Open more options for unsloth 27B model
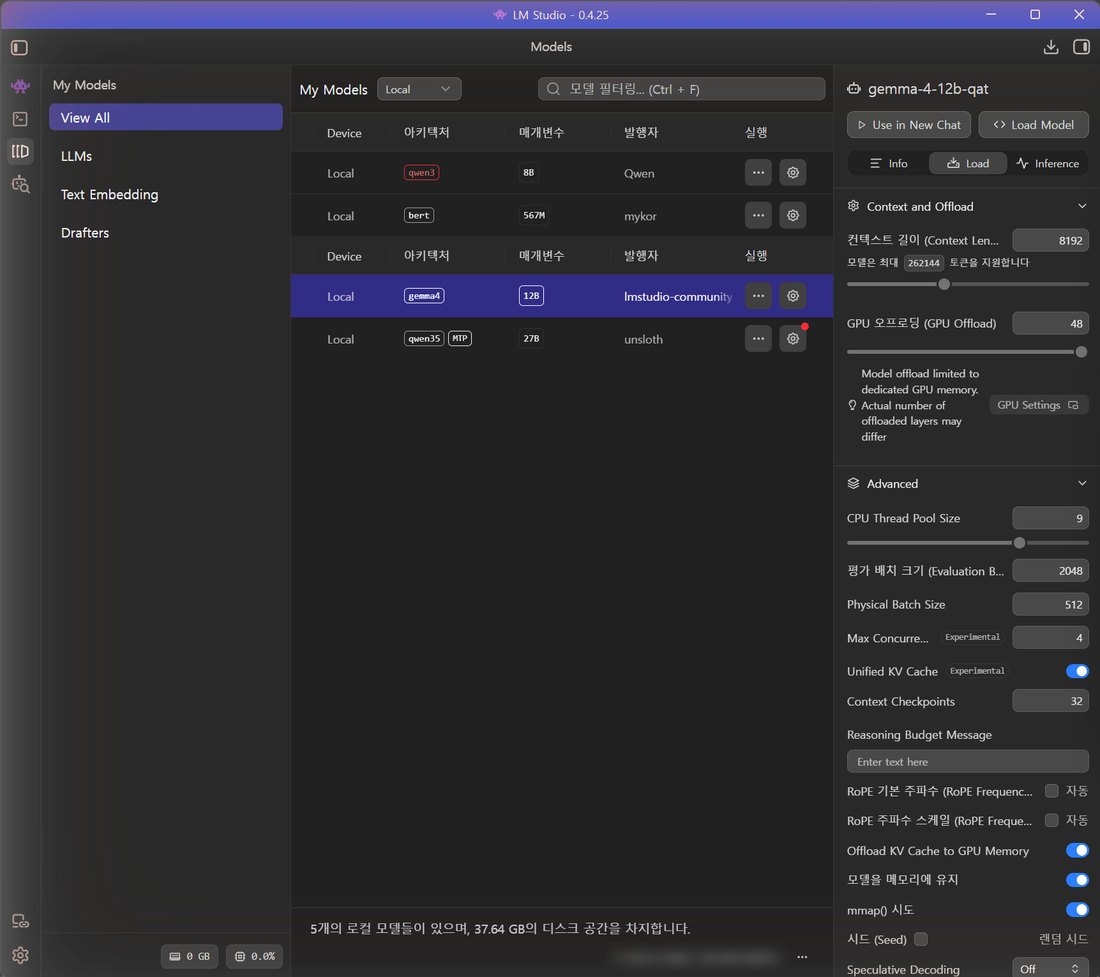 (x=758, y=339)
